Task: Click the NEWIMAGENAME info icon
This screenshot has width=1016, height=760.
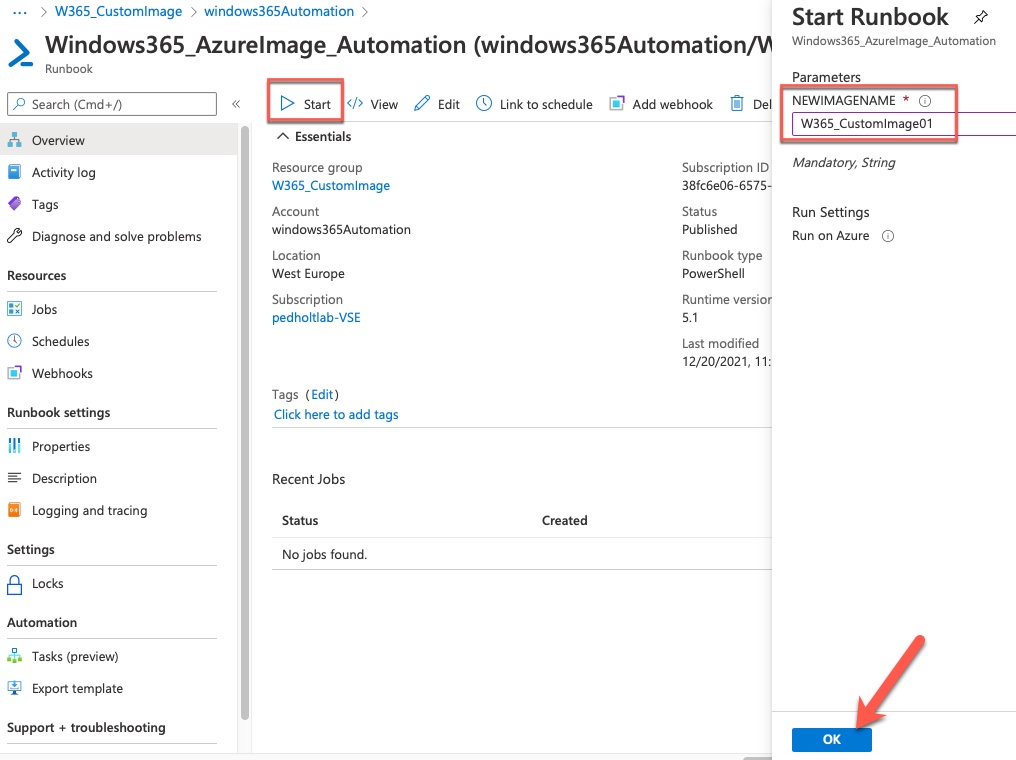Action: [925, 100]
